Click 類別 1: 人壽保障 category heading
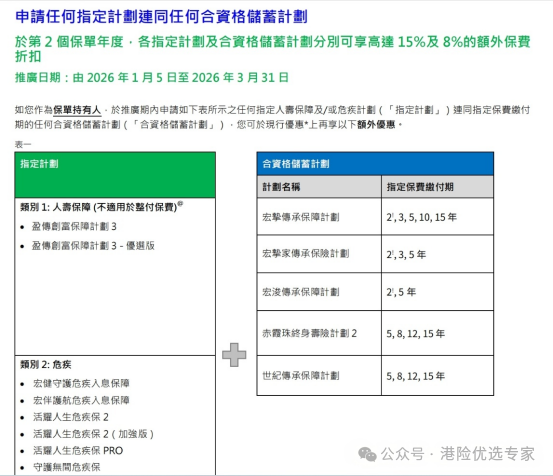The image size is (553, 476). [102, 207]
